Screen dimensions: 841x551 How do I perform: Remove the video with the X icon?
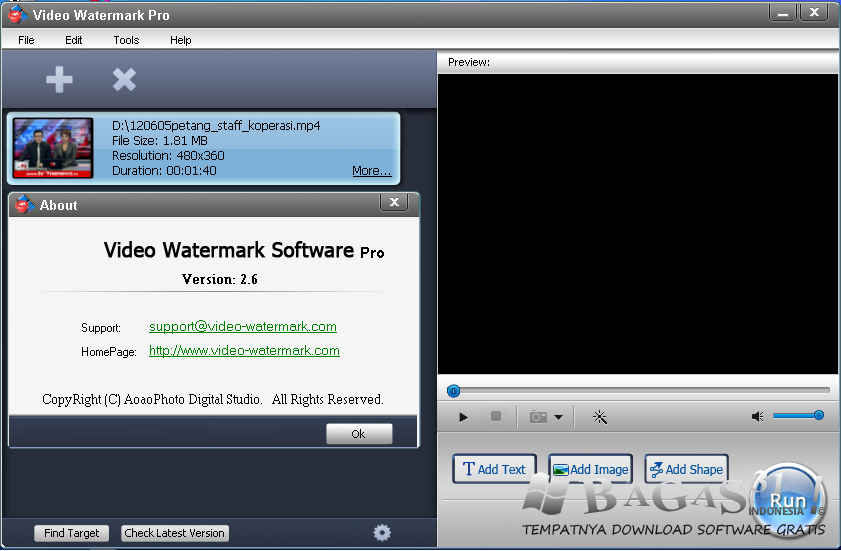pyautogui.click(x=124, y=80)
